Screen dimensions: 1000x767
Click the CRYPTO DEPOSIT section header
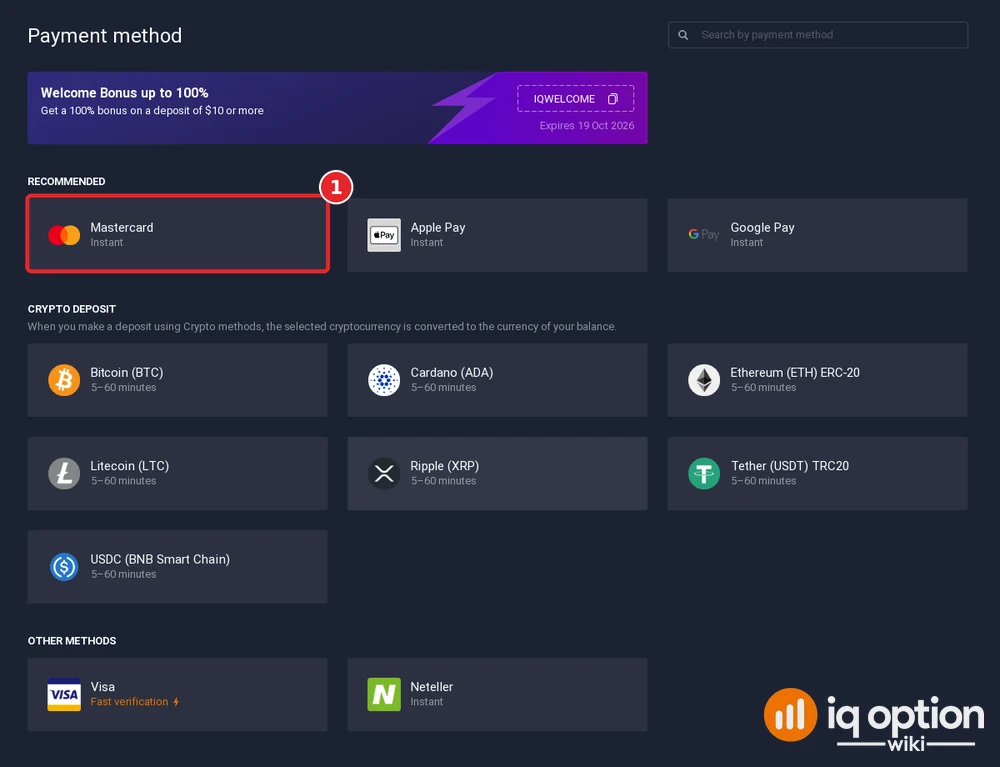coord(71,309)
